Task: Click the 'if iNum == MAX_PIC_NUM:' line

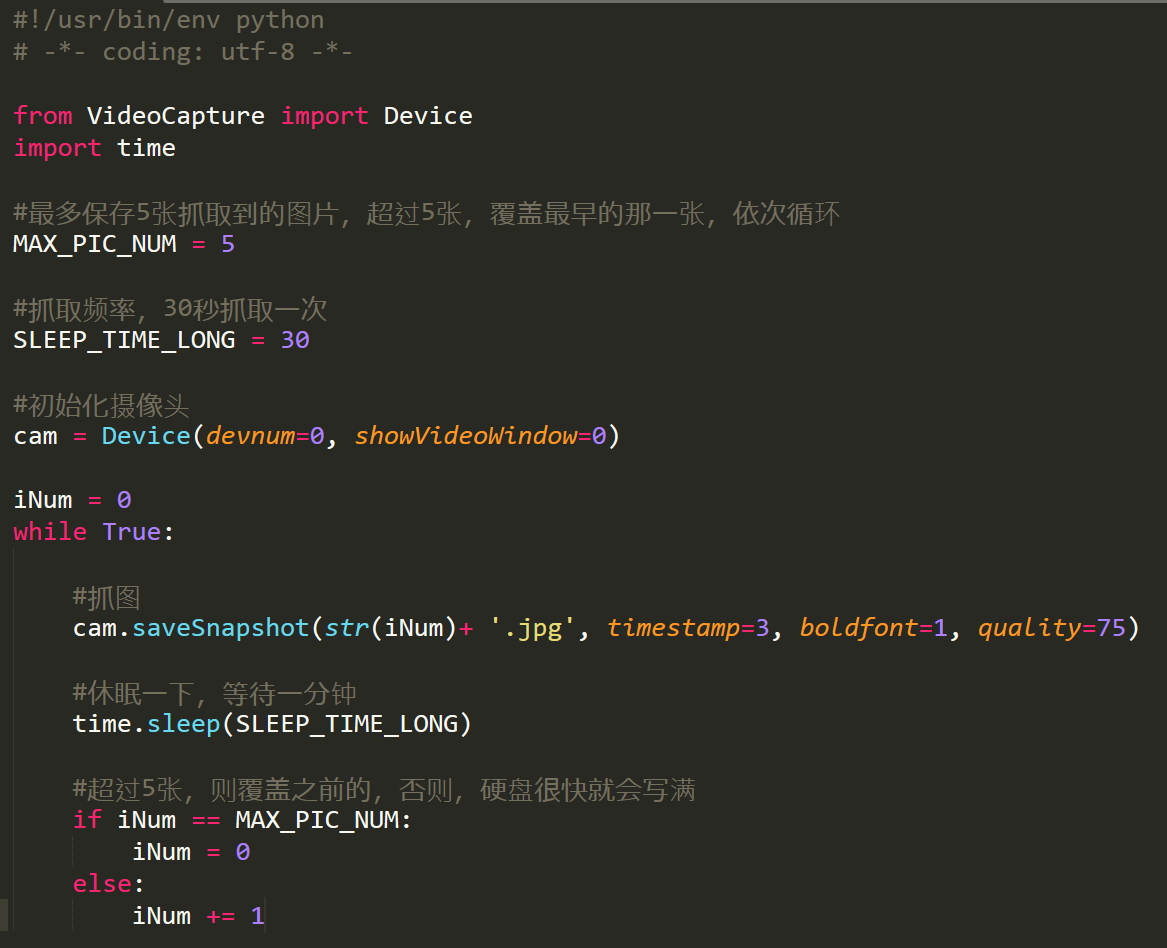Action: (x=242, y=820)
